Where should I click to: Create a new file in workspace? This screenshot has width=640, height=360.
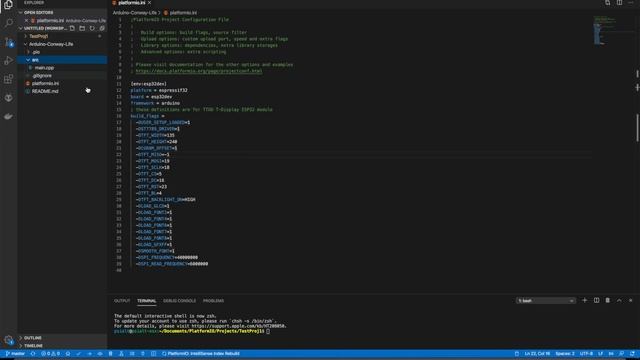click(72, 28)
